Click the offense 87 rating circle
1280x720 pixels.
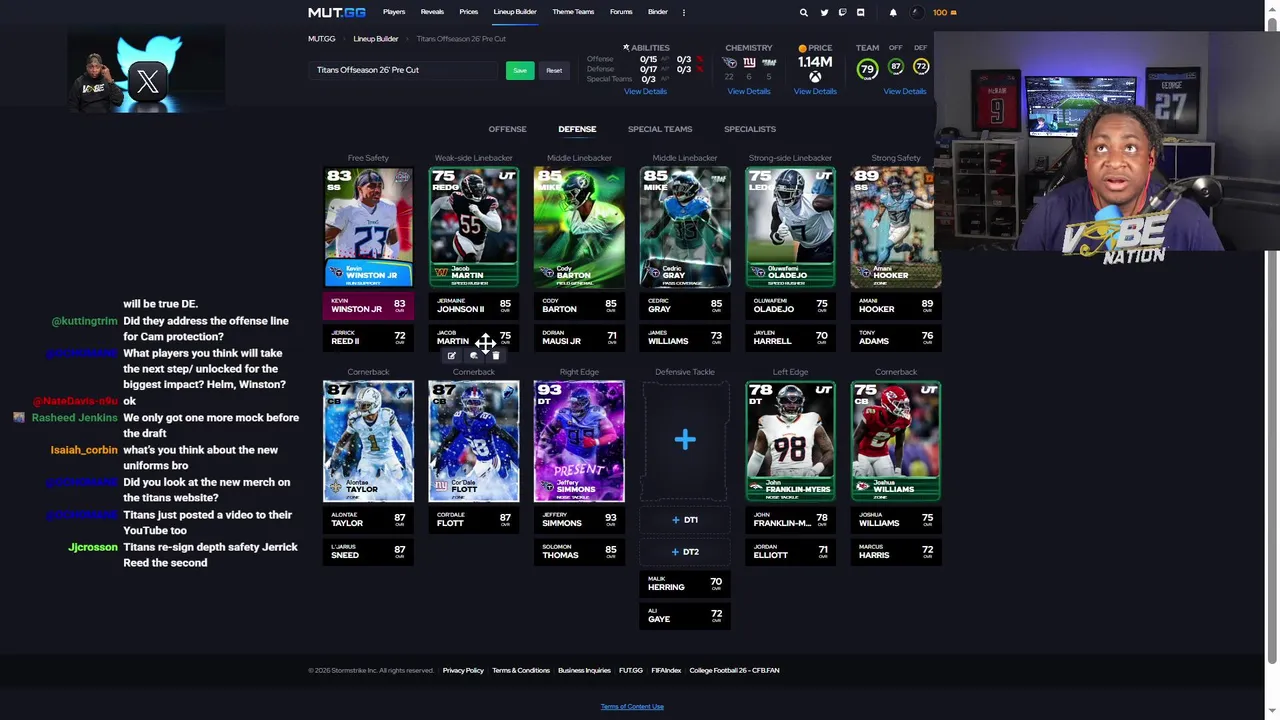[895, 67]
